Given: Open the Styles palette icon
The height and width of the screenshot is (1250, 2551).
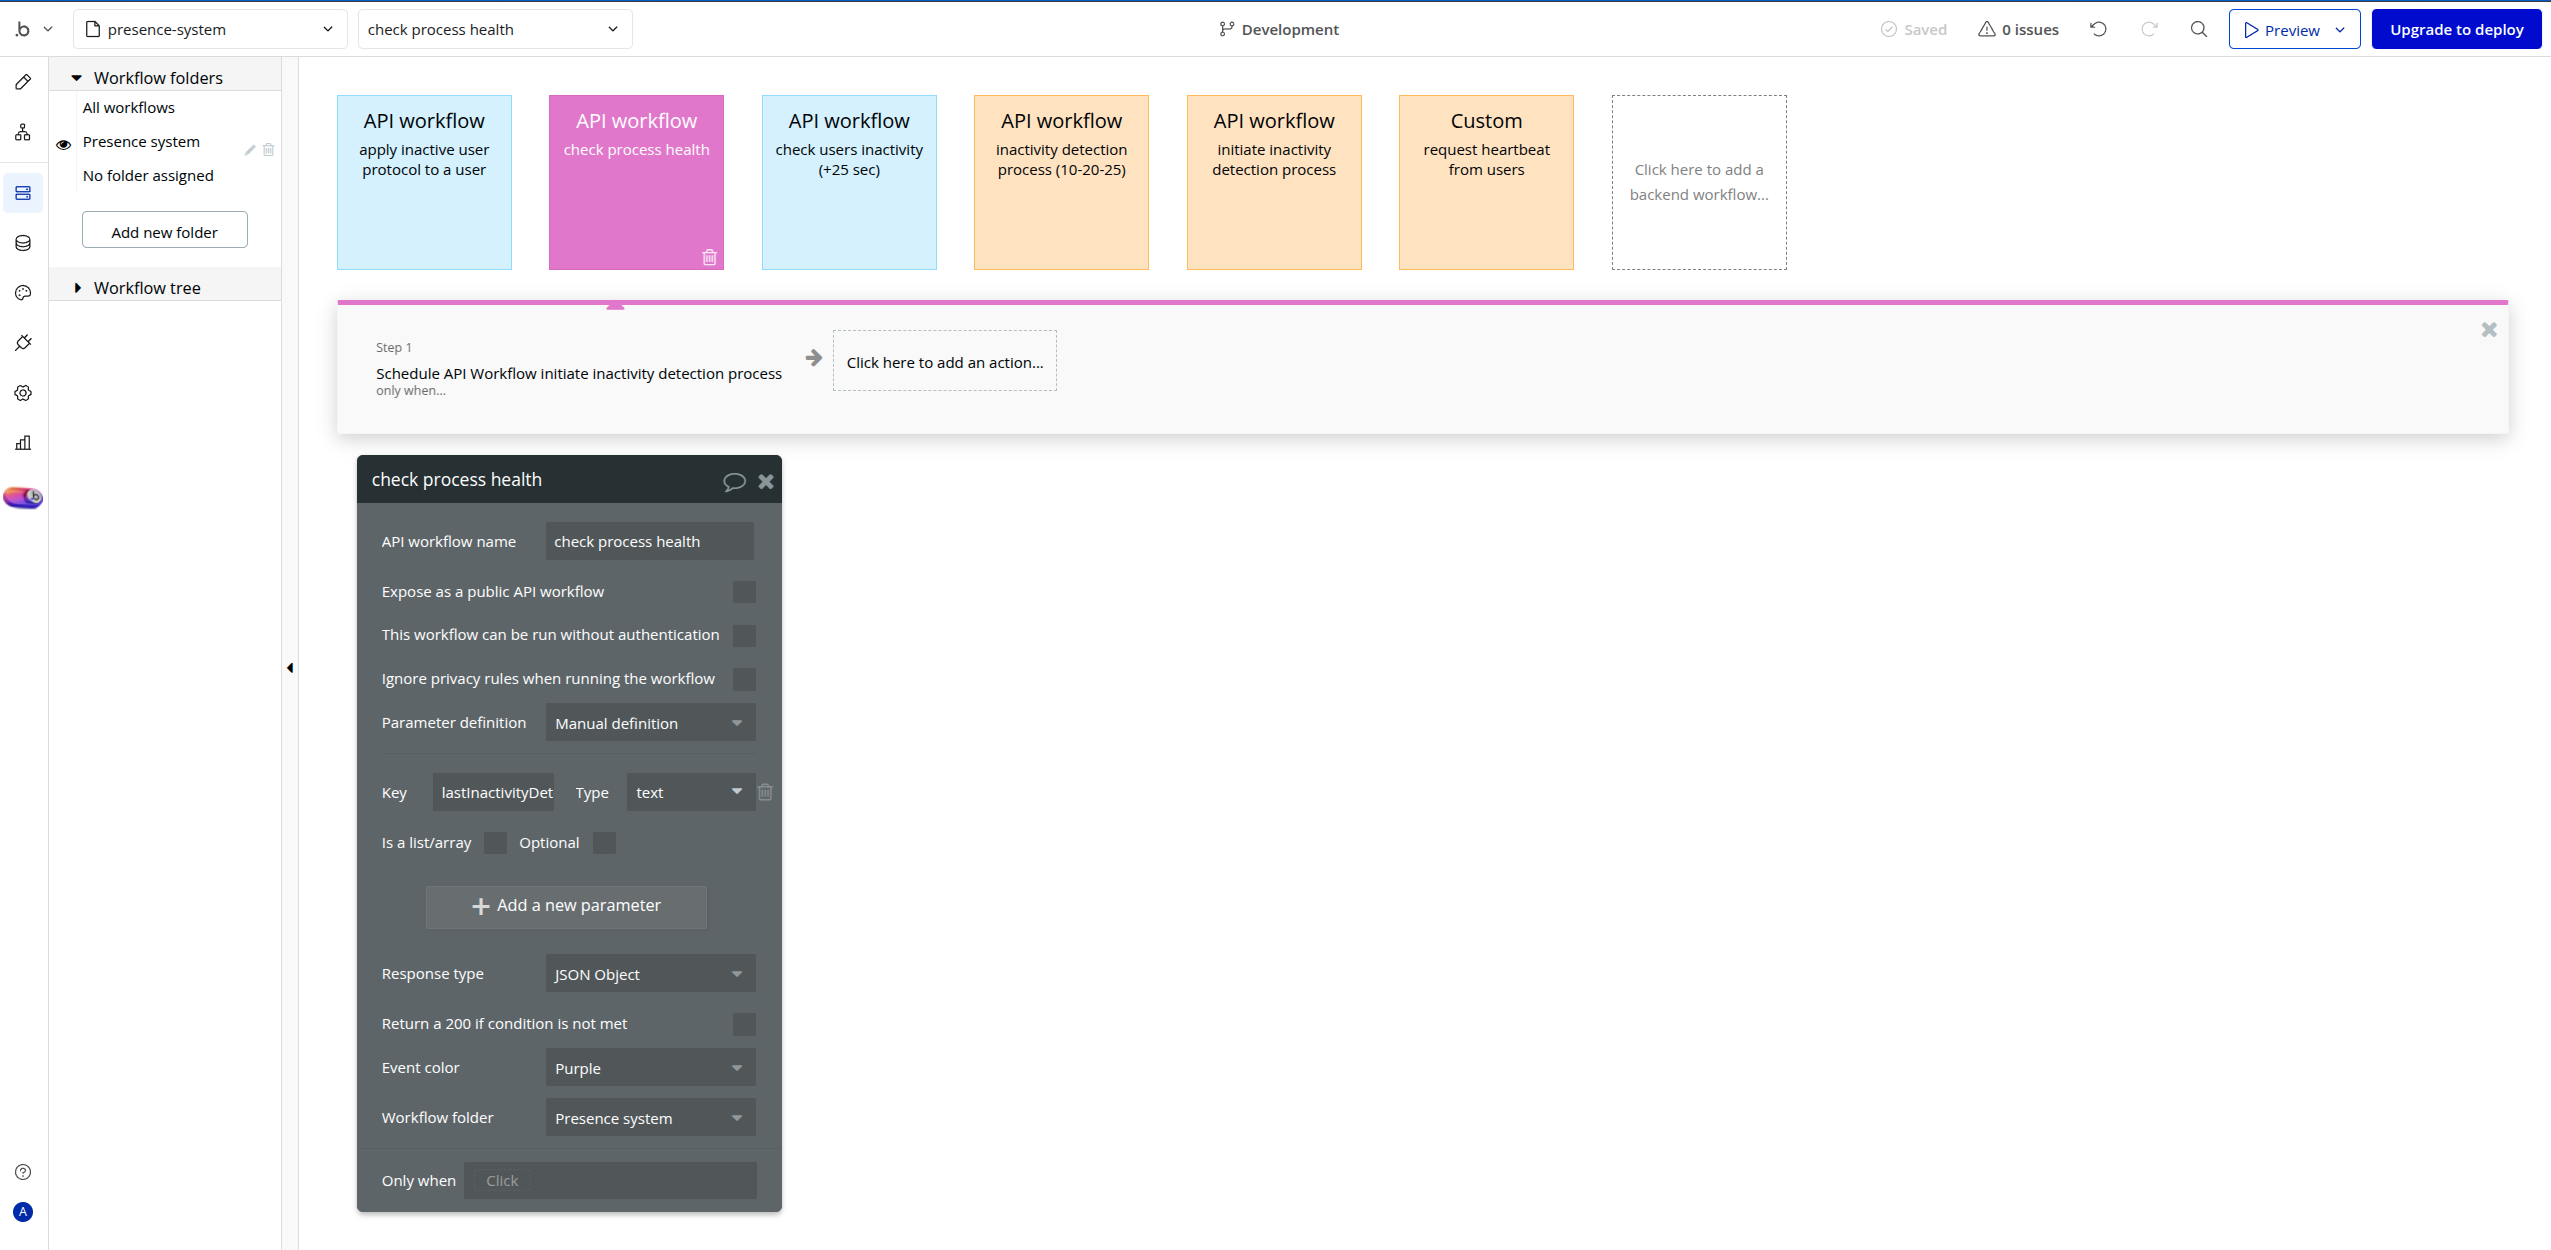Looking at the screenshot, I should (23, 293).
